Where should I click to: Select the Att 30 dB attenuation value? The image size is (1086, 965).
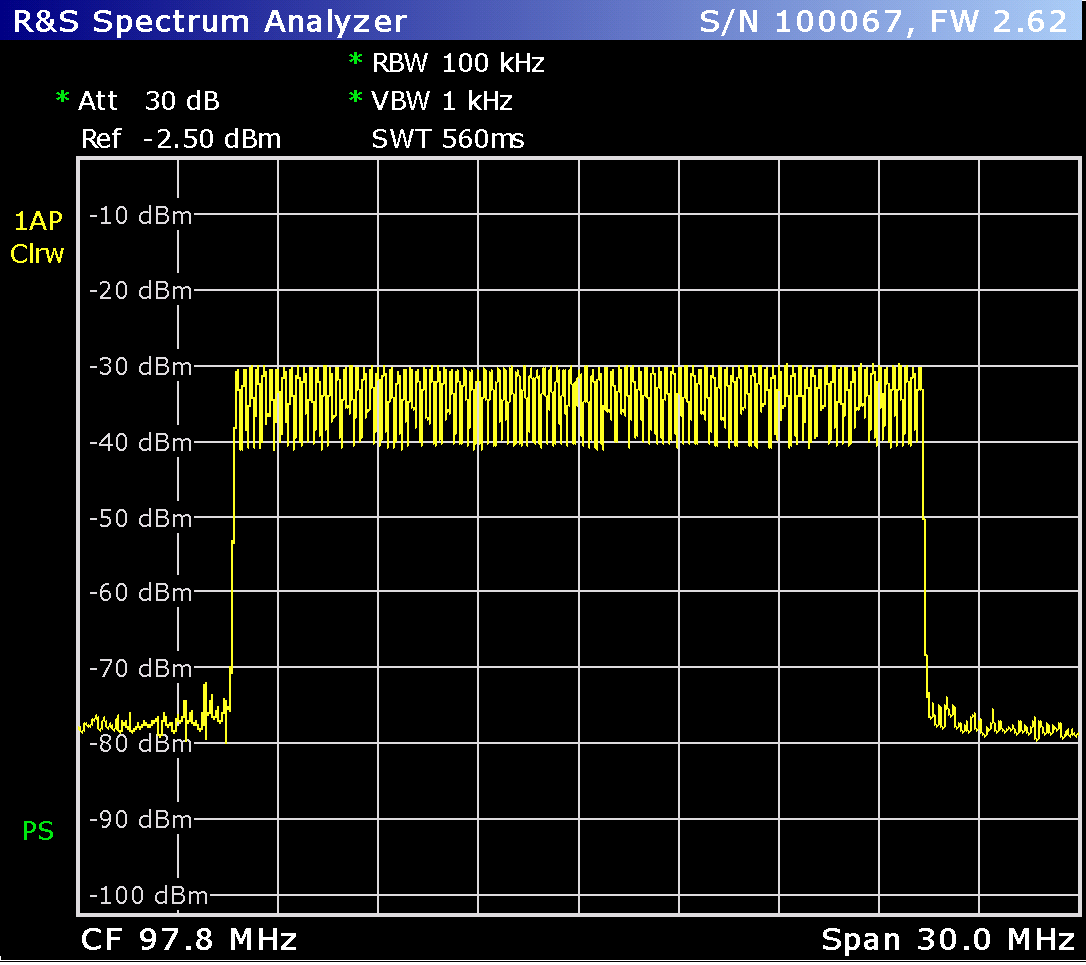click(149, 101)
